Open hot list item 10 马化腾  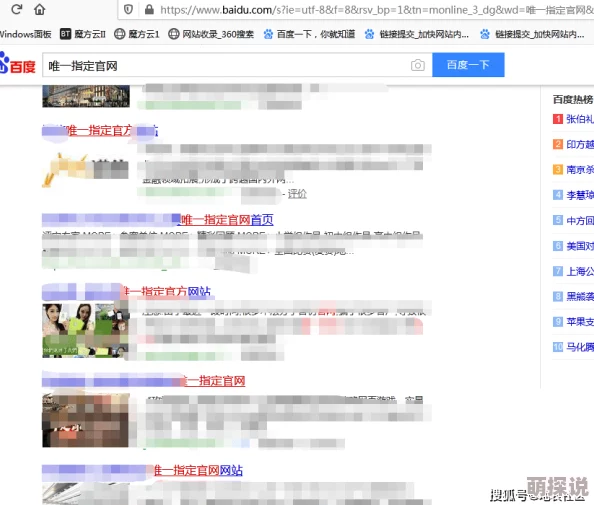click(x=573, y=347)
